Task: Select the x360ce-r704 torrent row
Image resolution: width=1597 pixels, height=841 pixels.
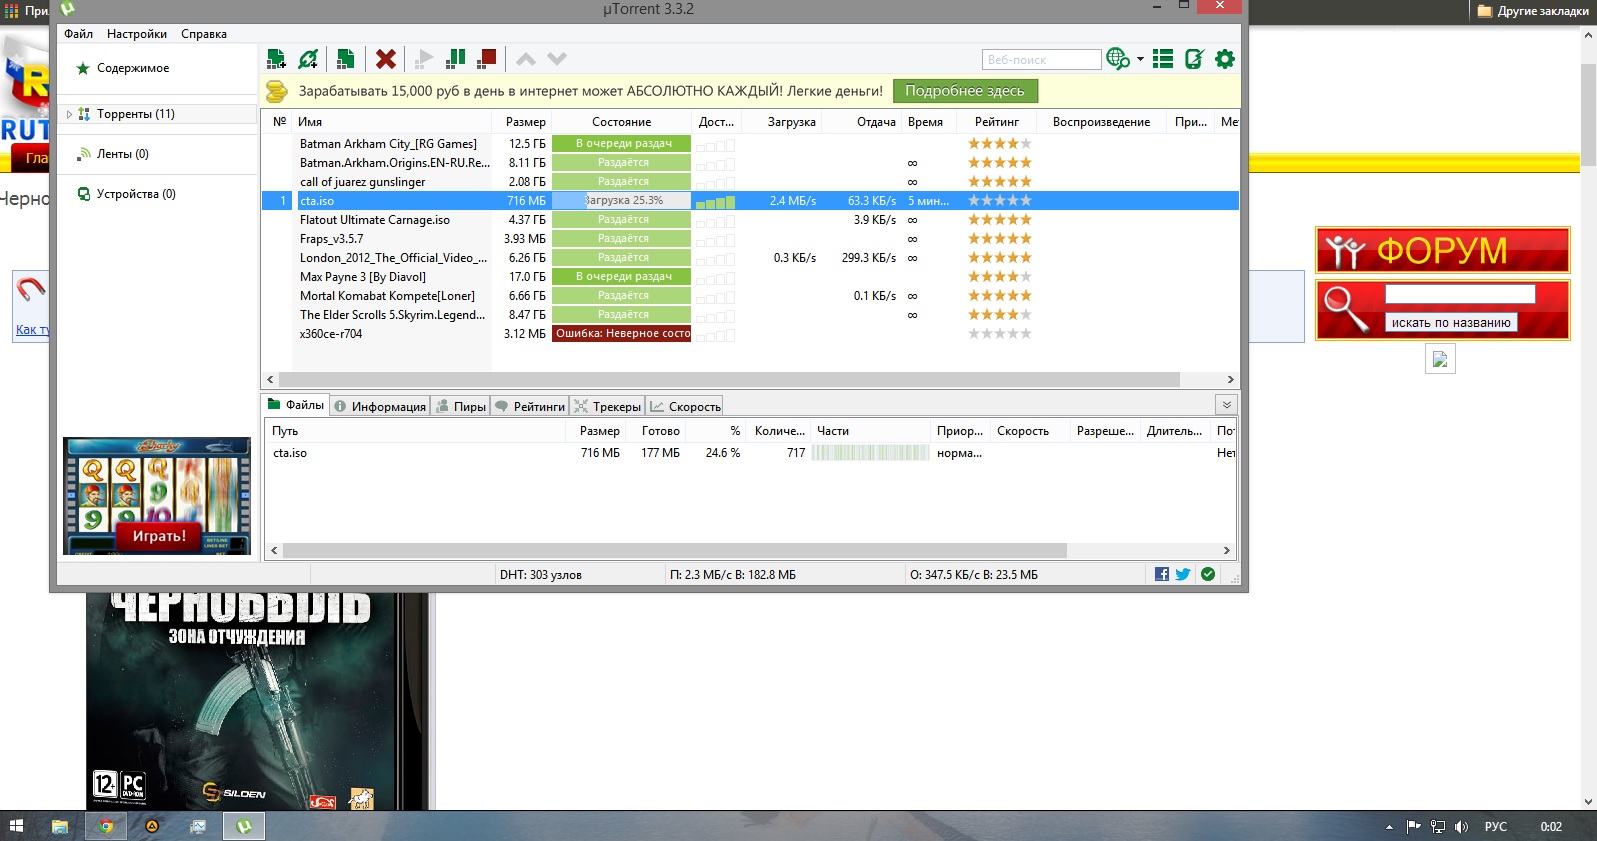Action: (750, 334)
